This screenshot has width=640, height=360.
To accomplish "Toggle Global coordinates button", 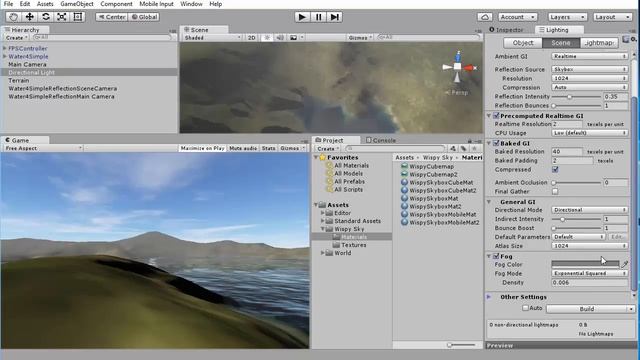I will point(144,17).
